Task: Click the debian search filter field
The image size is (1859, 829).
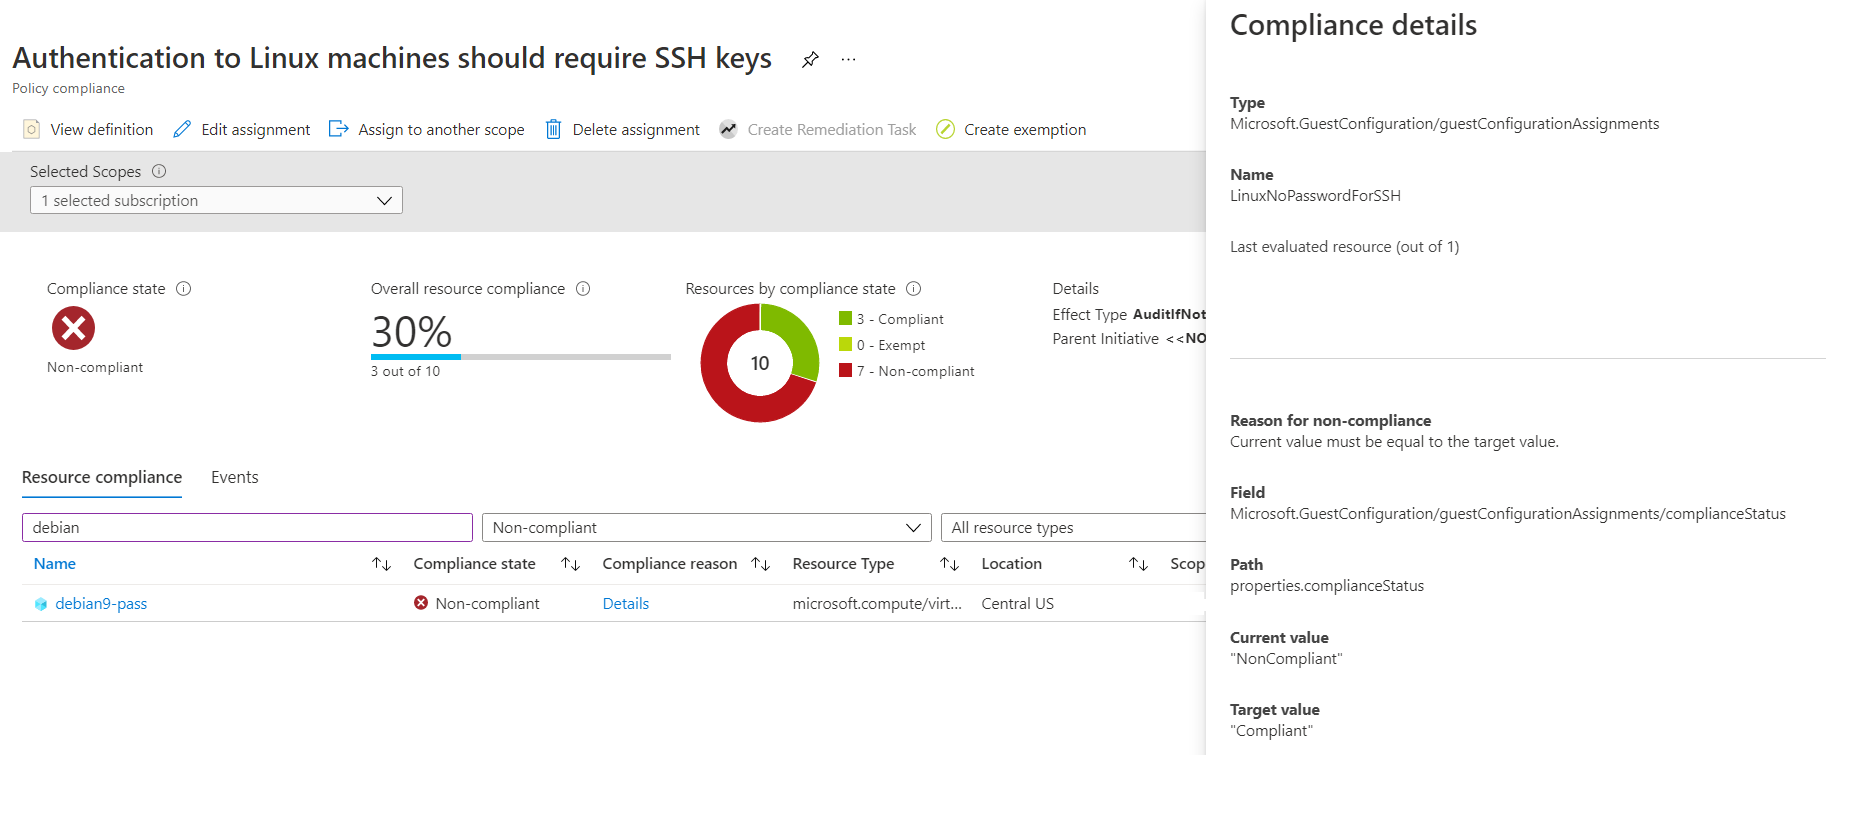Action: point(247,527)
